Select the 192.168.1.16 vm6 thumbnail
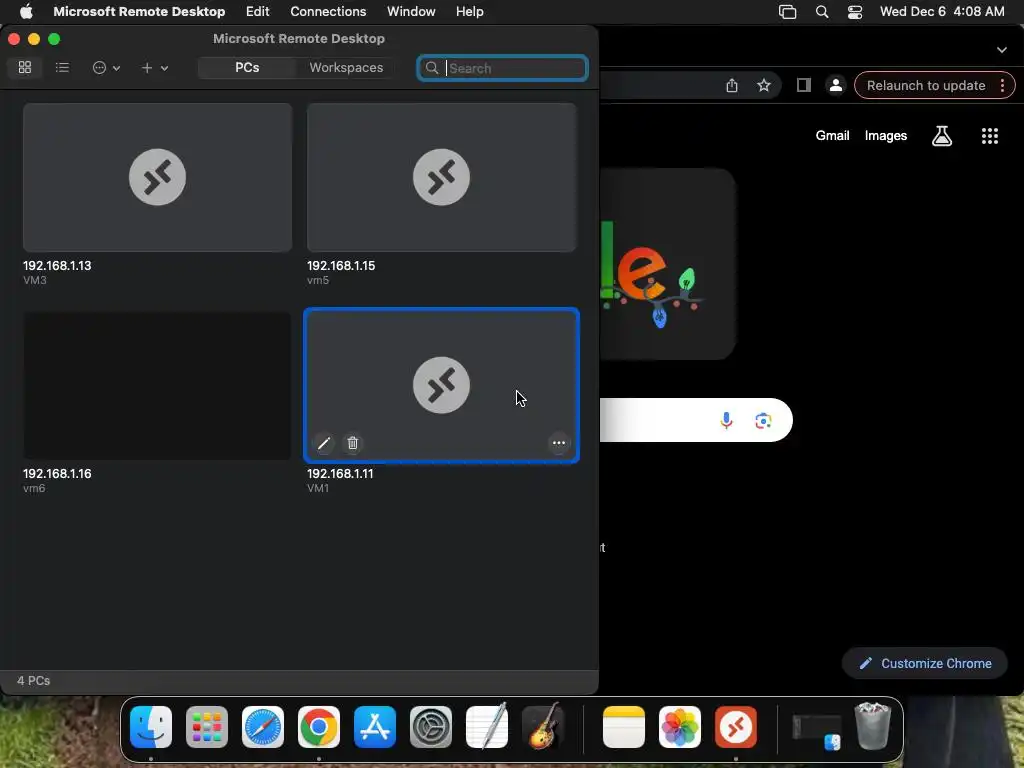 pos(157,385)
